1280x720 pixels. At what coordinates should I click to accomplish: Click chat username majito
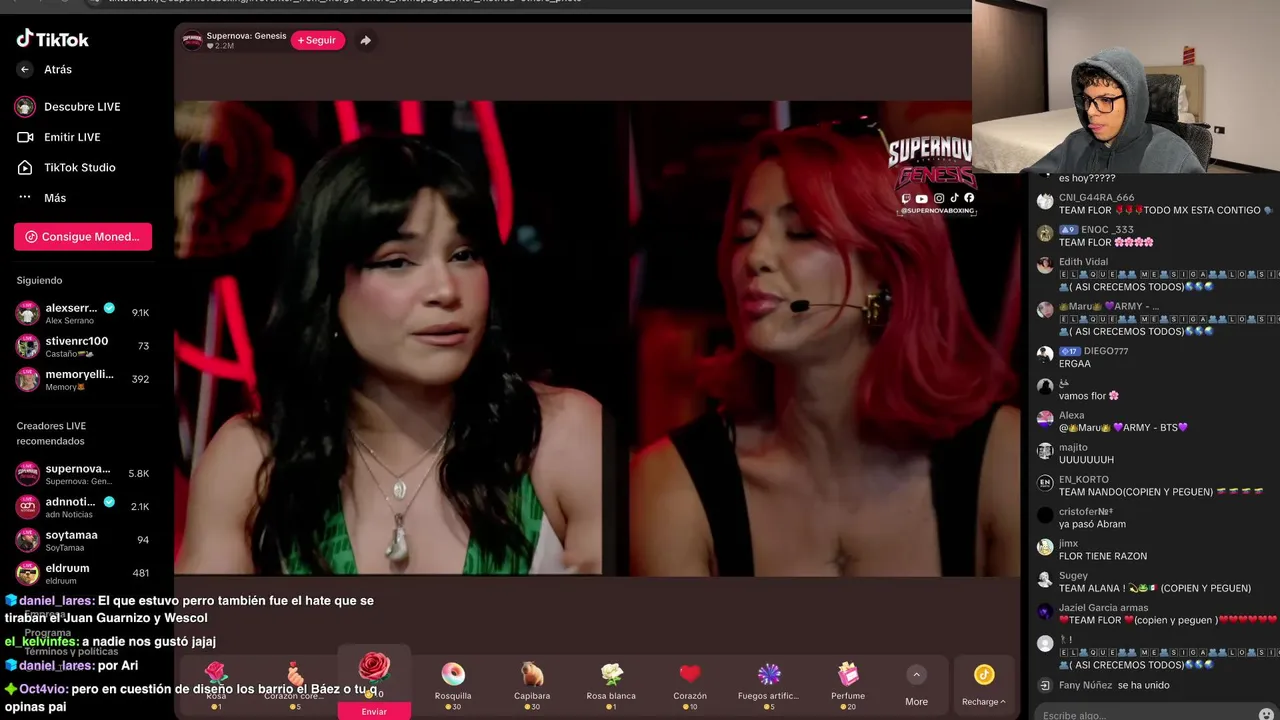(1073, 448)
